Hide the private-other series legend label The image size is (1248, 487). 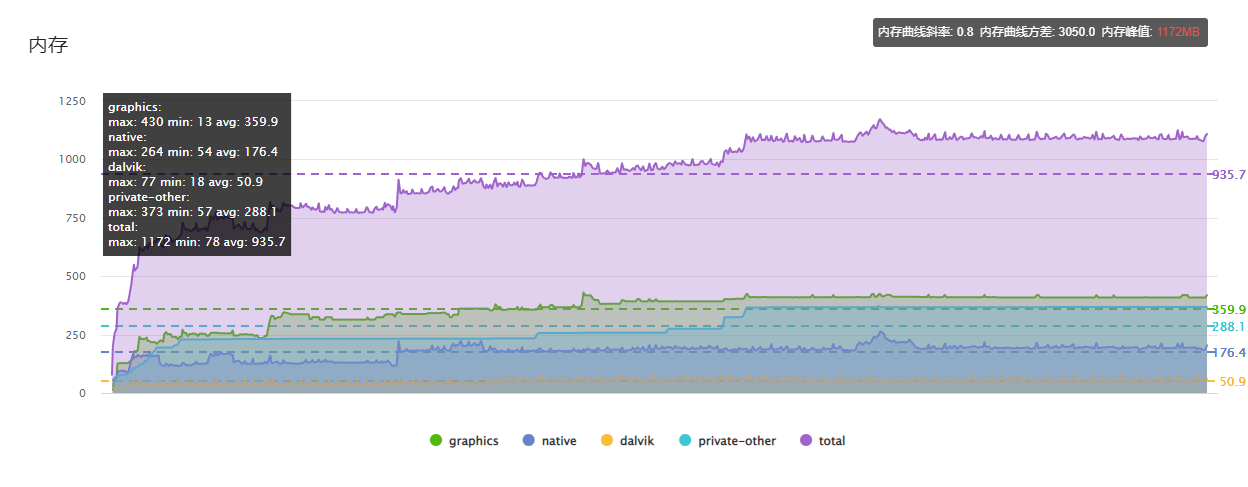pyautogui.click(x=736, y=441)
